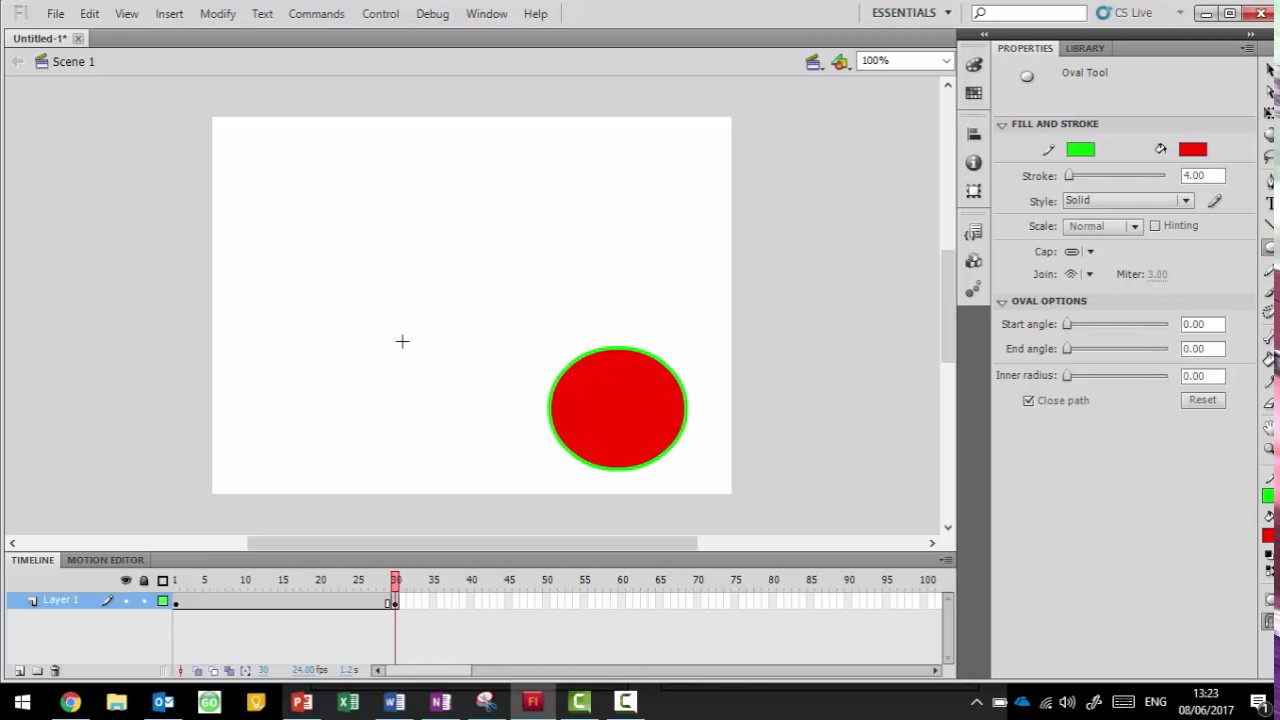Screen dimensions: 1280x720
Task: Open the Control menu
Action: click(380, 14)
